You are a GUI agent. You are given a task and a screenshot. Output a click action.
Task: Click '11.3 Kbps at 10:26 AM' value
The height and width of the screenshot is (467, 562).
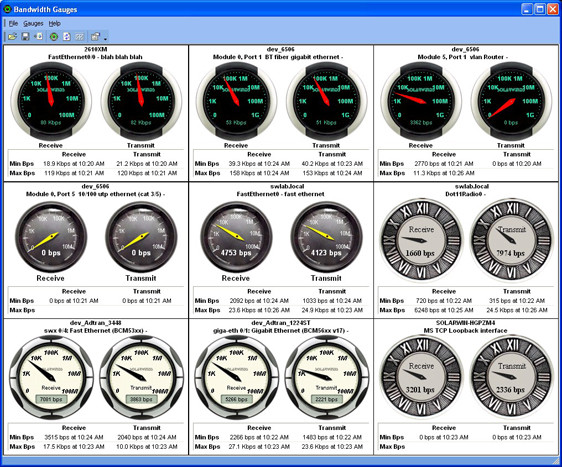[444, 173]
